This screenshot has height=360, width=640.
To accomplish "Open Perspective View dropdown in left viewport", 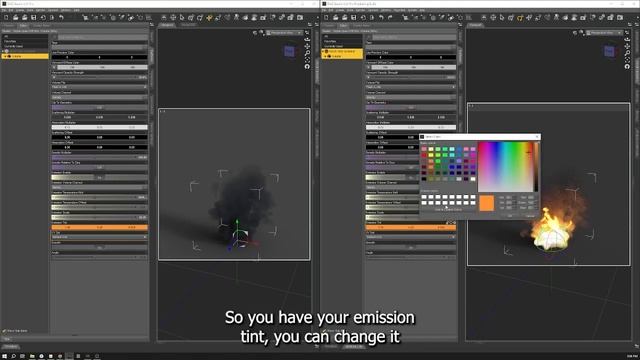I will point(285,33).
